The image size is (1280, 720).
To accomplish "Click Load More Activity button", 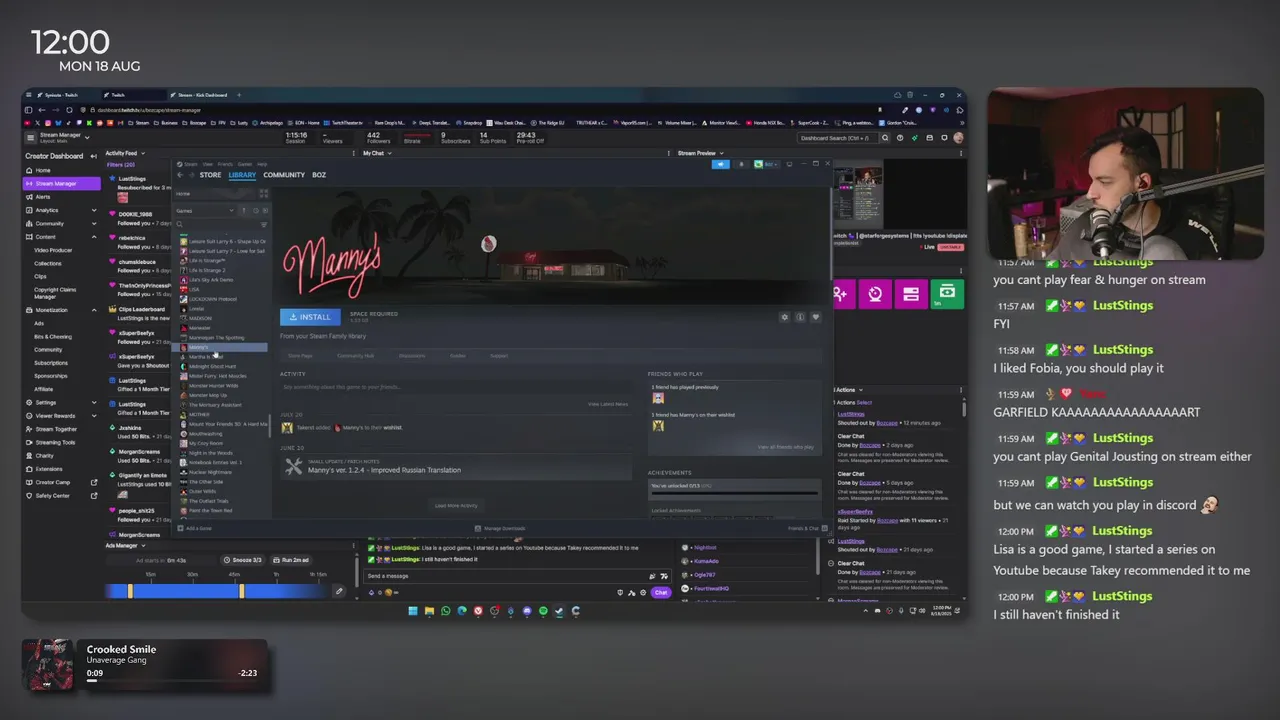I will click(x=456, y=506).
